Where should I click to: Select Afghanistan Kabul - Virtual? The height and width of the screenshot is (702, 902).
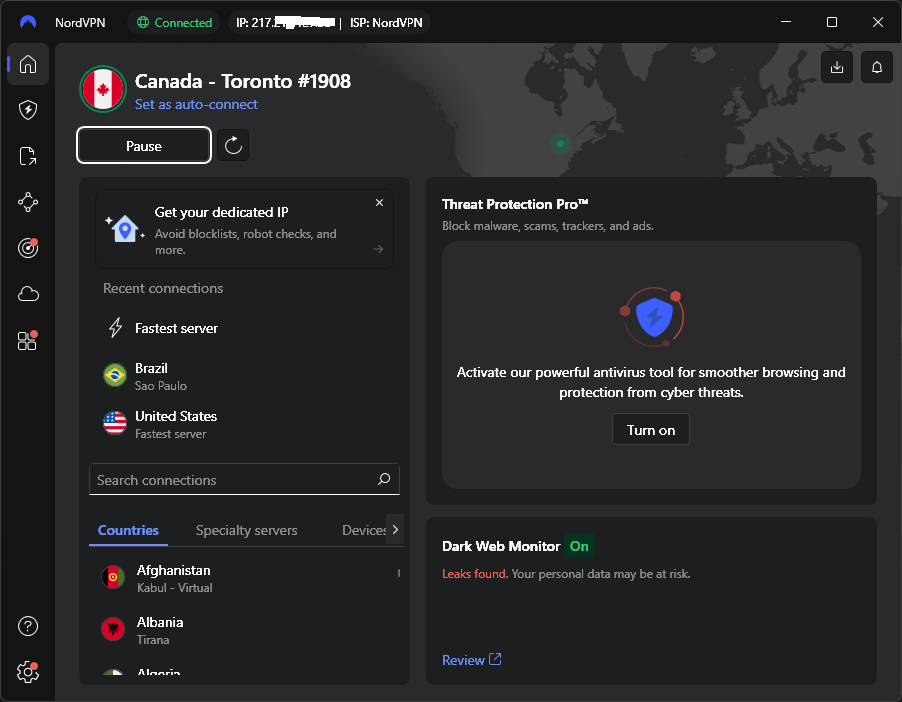pos(244,578)
